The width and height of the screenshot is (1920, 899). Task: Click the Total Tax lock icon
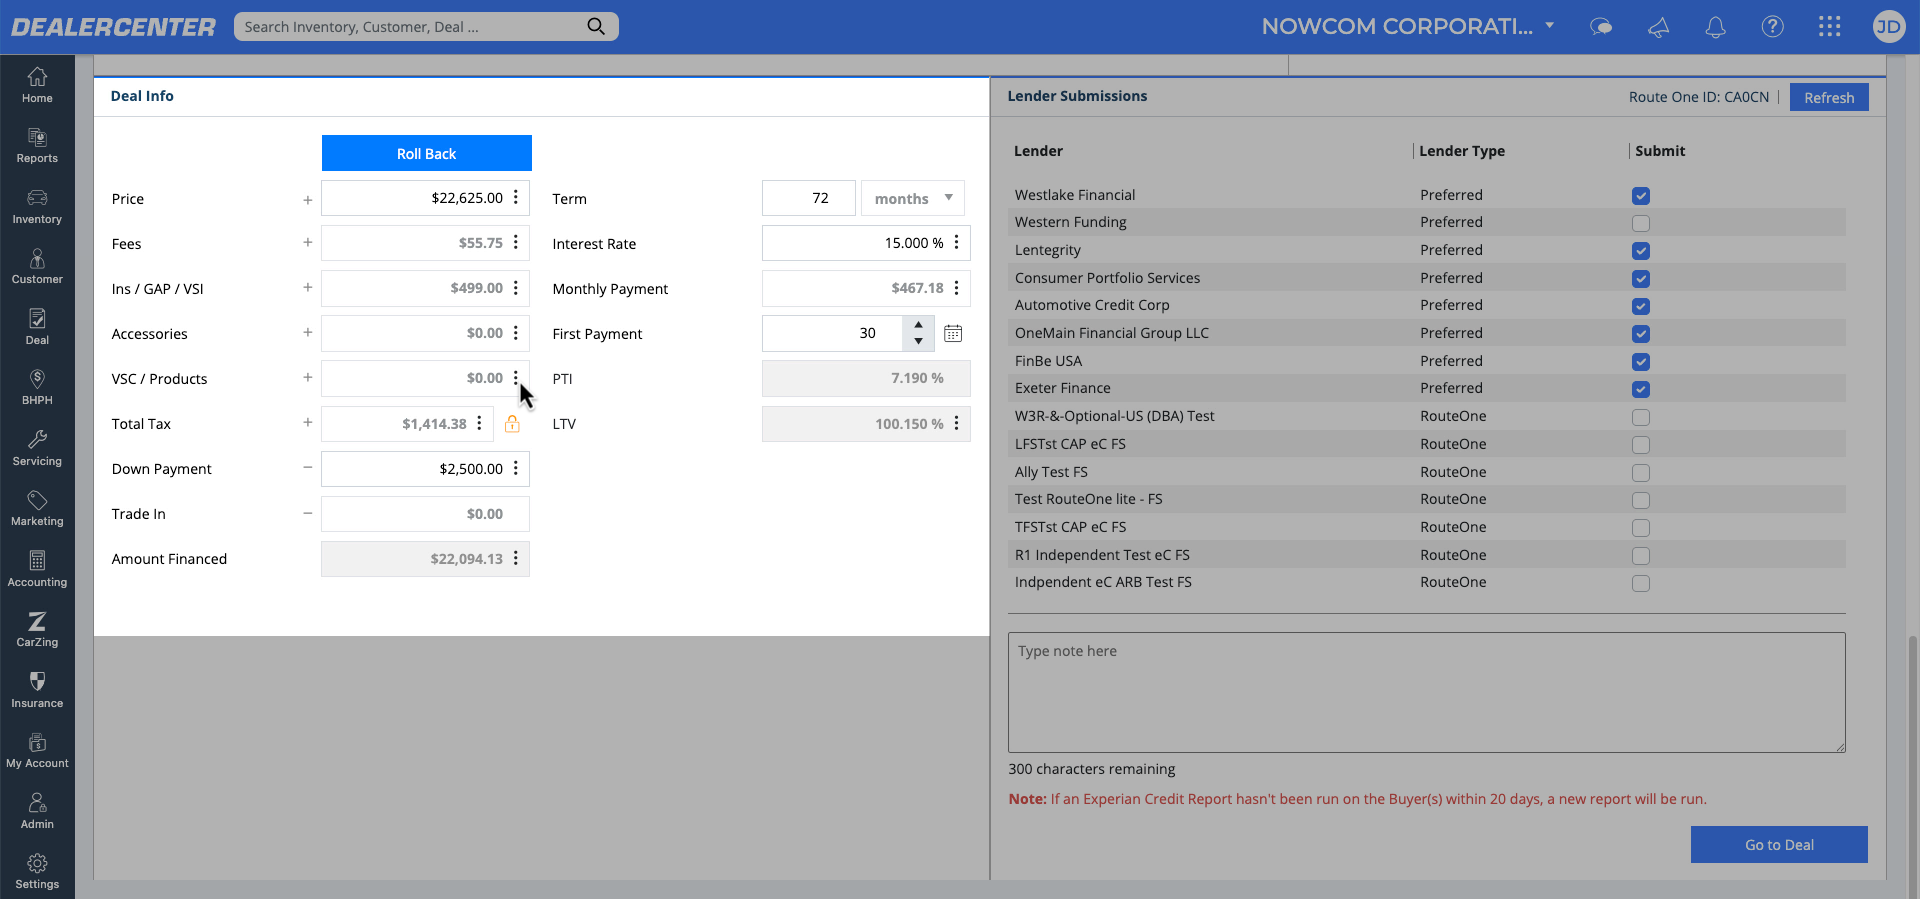coord(512,424)
